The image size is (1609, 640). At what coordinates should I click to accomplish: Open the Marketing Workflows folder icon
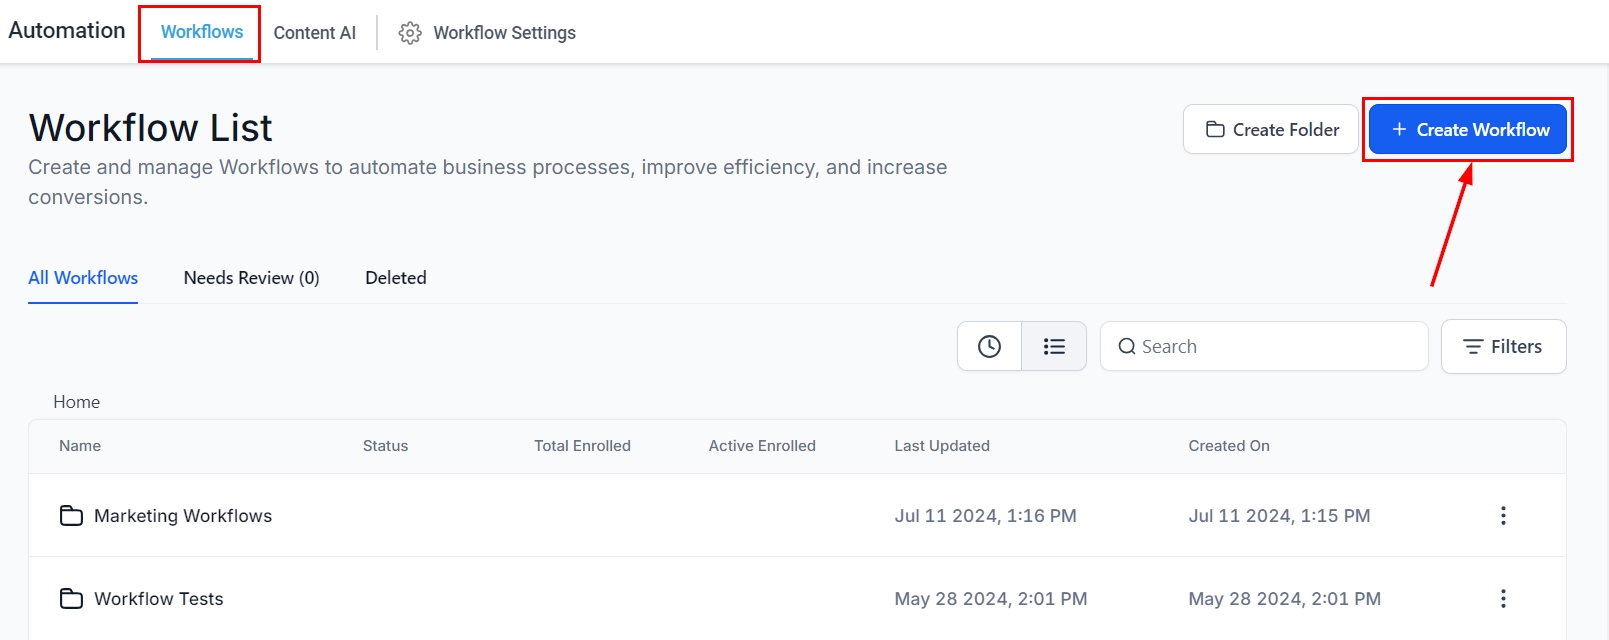71,516
